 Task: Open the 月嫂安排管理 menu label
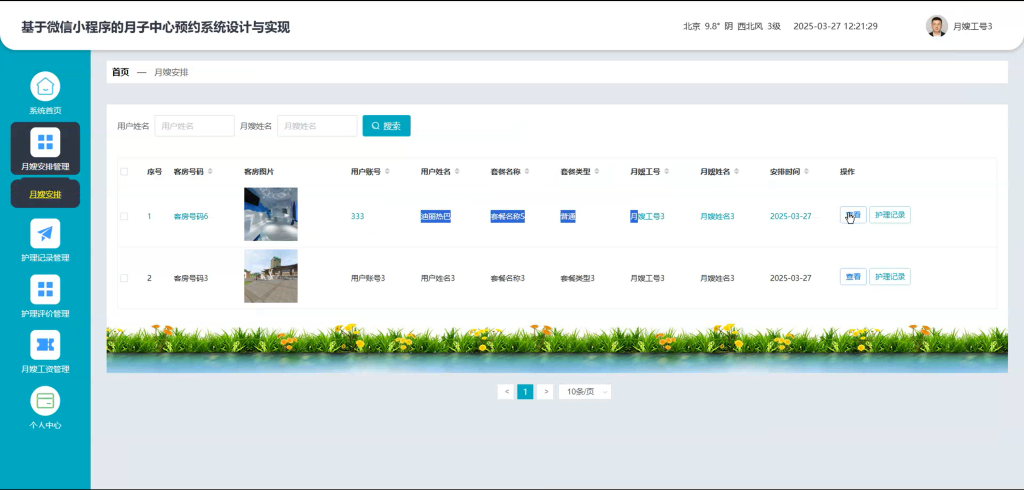click(x=45, y=166)
